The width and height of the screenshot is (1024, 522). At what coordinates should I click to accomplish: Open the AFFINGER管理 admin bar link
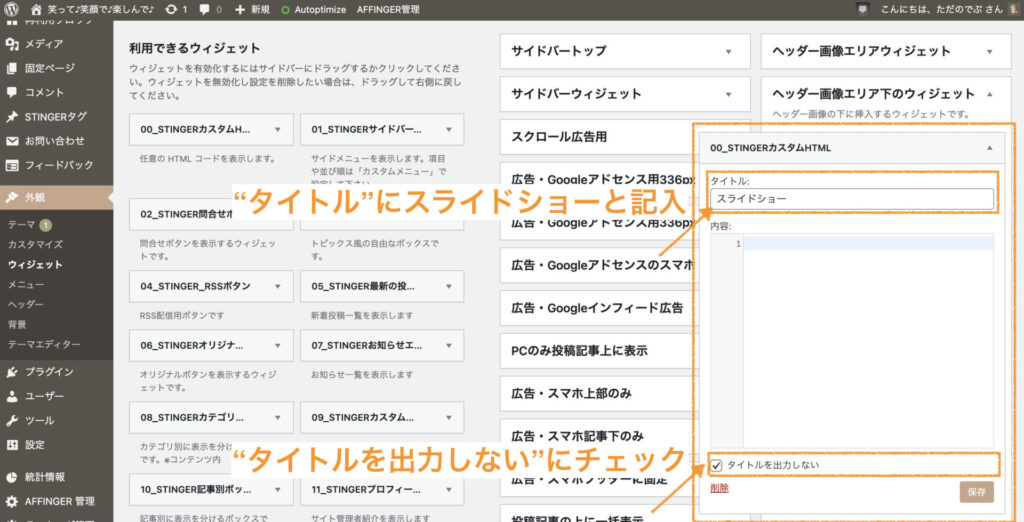pos(388,10)
